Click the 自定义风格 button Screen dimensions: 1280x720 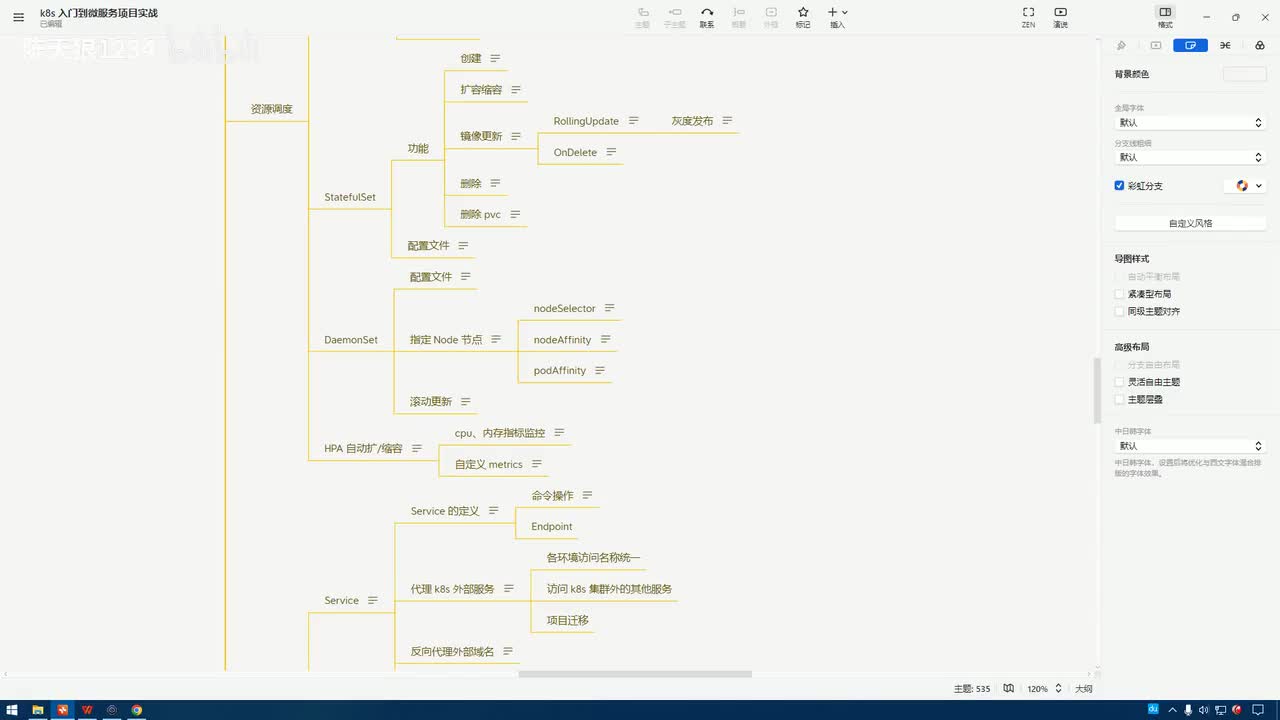pyautogui.click(x=1190, y=223)
